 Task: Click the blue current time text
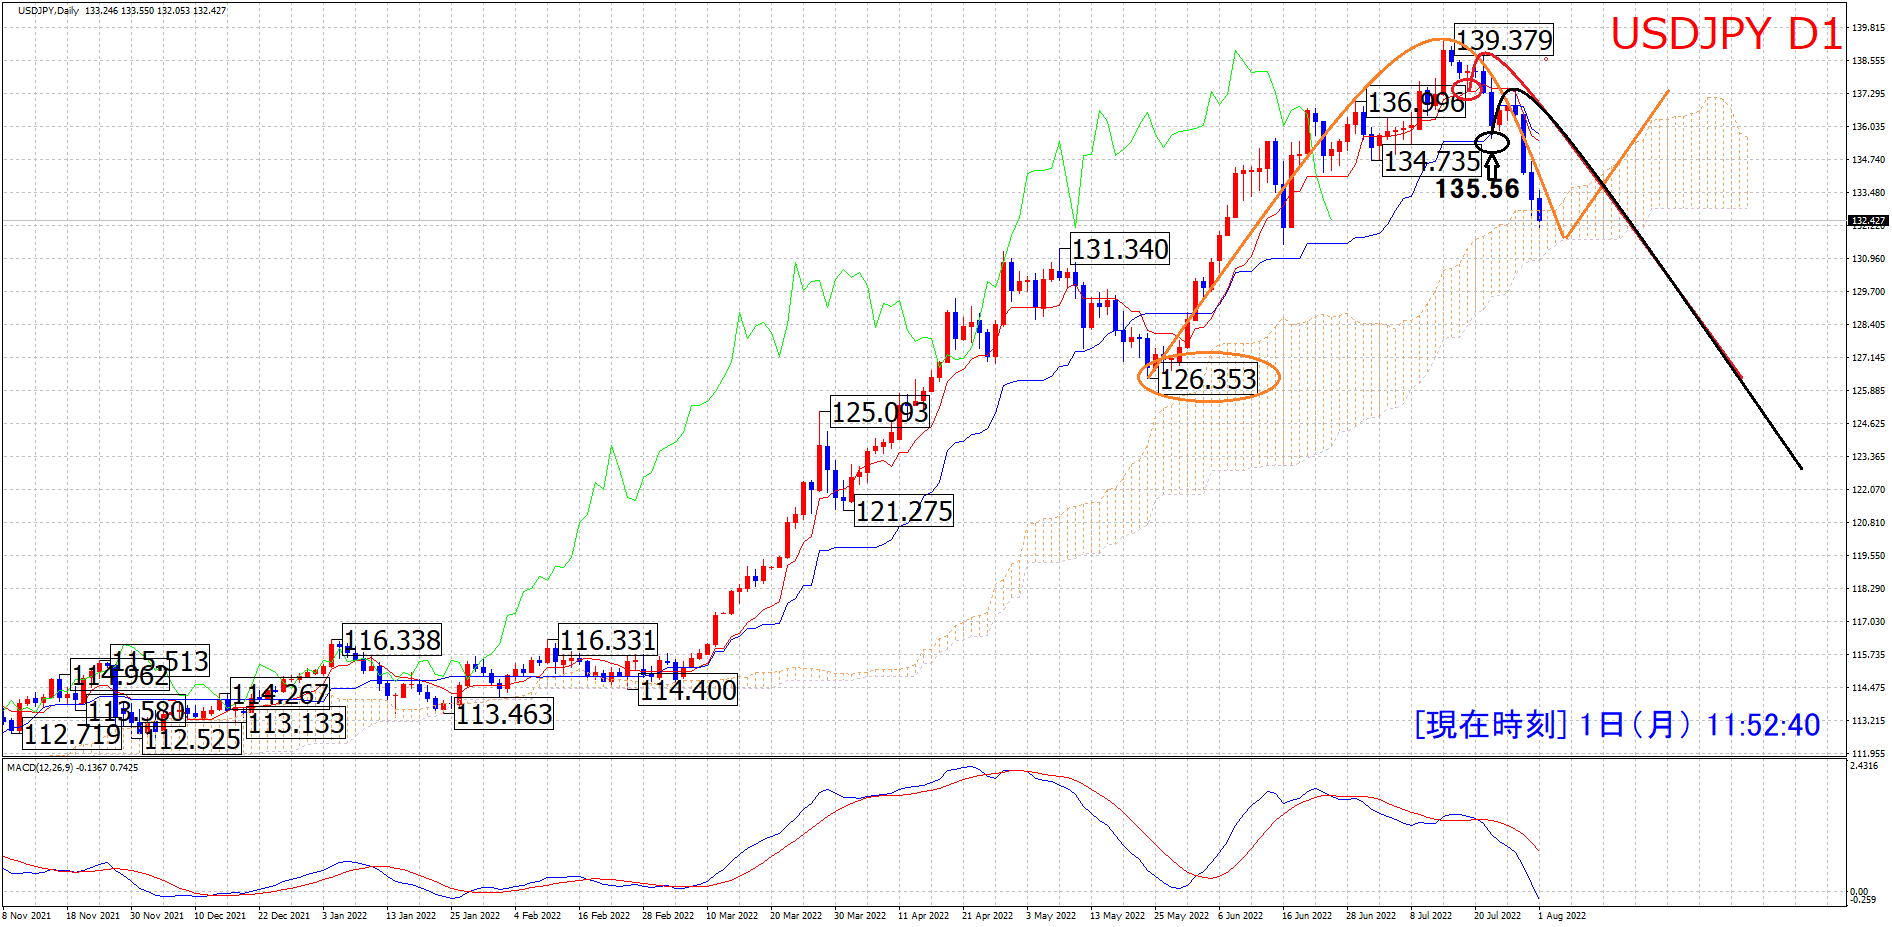tap(1617, 725)
